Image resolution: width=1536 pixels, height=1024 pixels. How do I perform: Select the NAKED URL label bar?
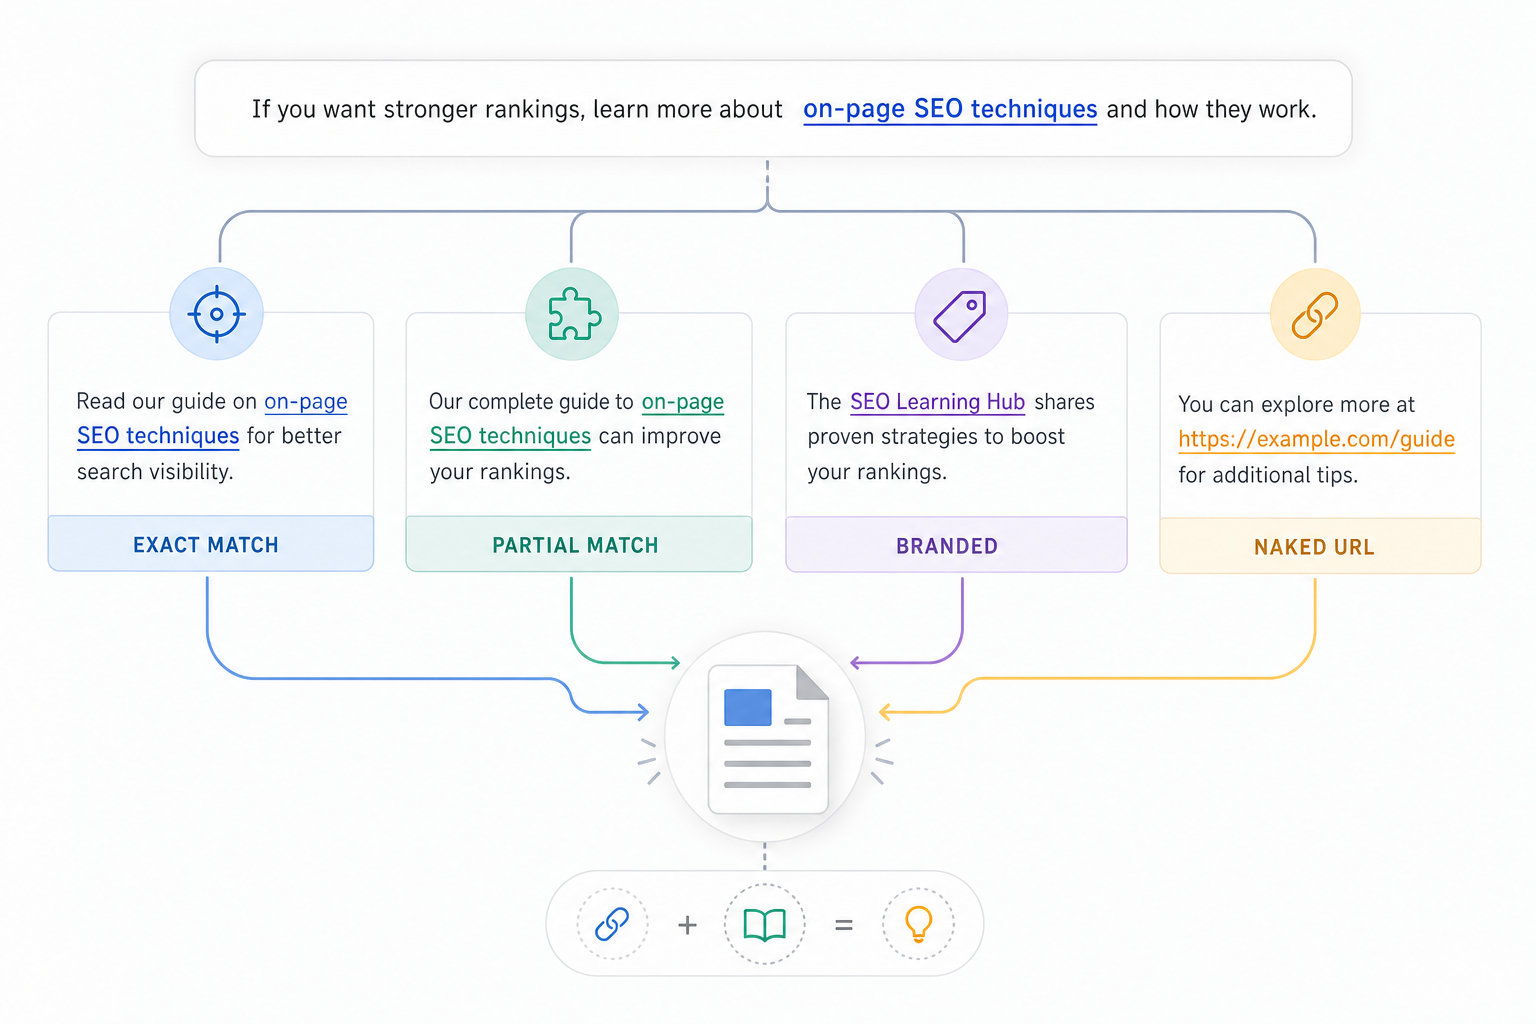(x=1320, y=546)
